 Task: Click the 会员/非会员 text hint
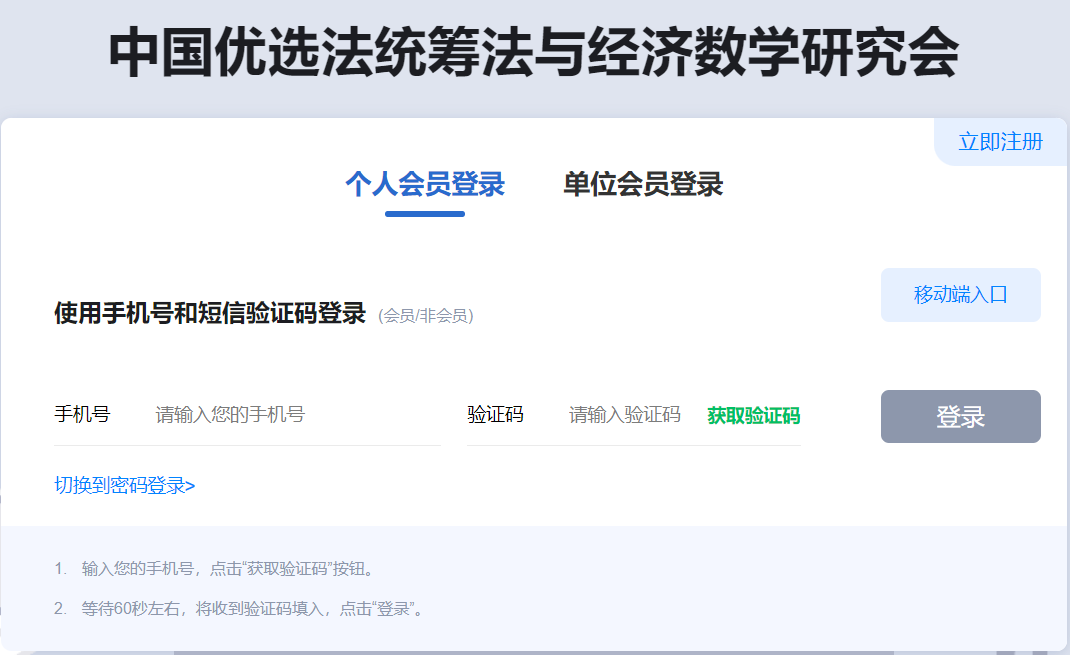pyautogui.click(x=426, y=313)
